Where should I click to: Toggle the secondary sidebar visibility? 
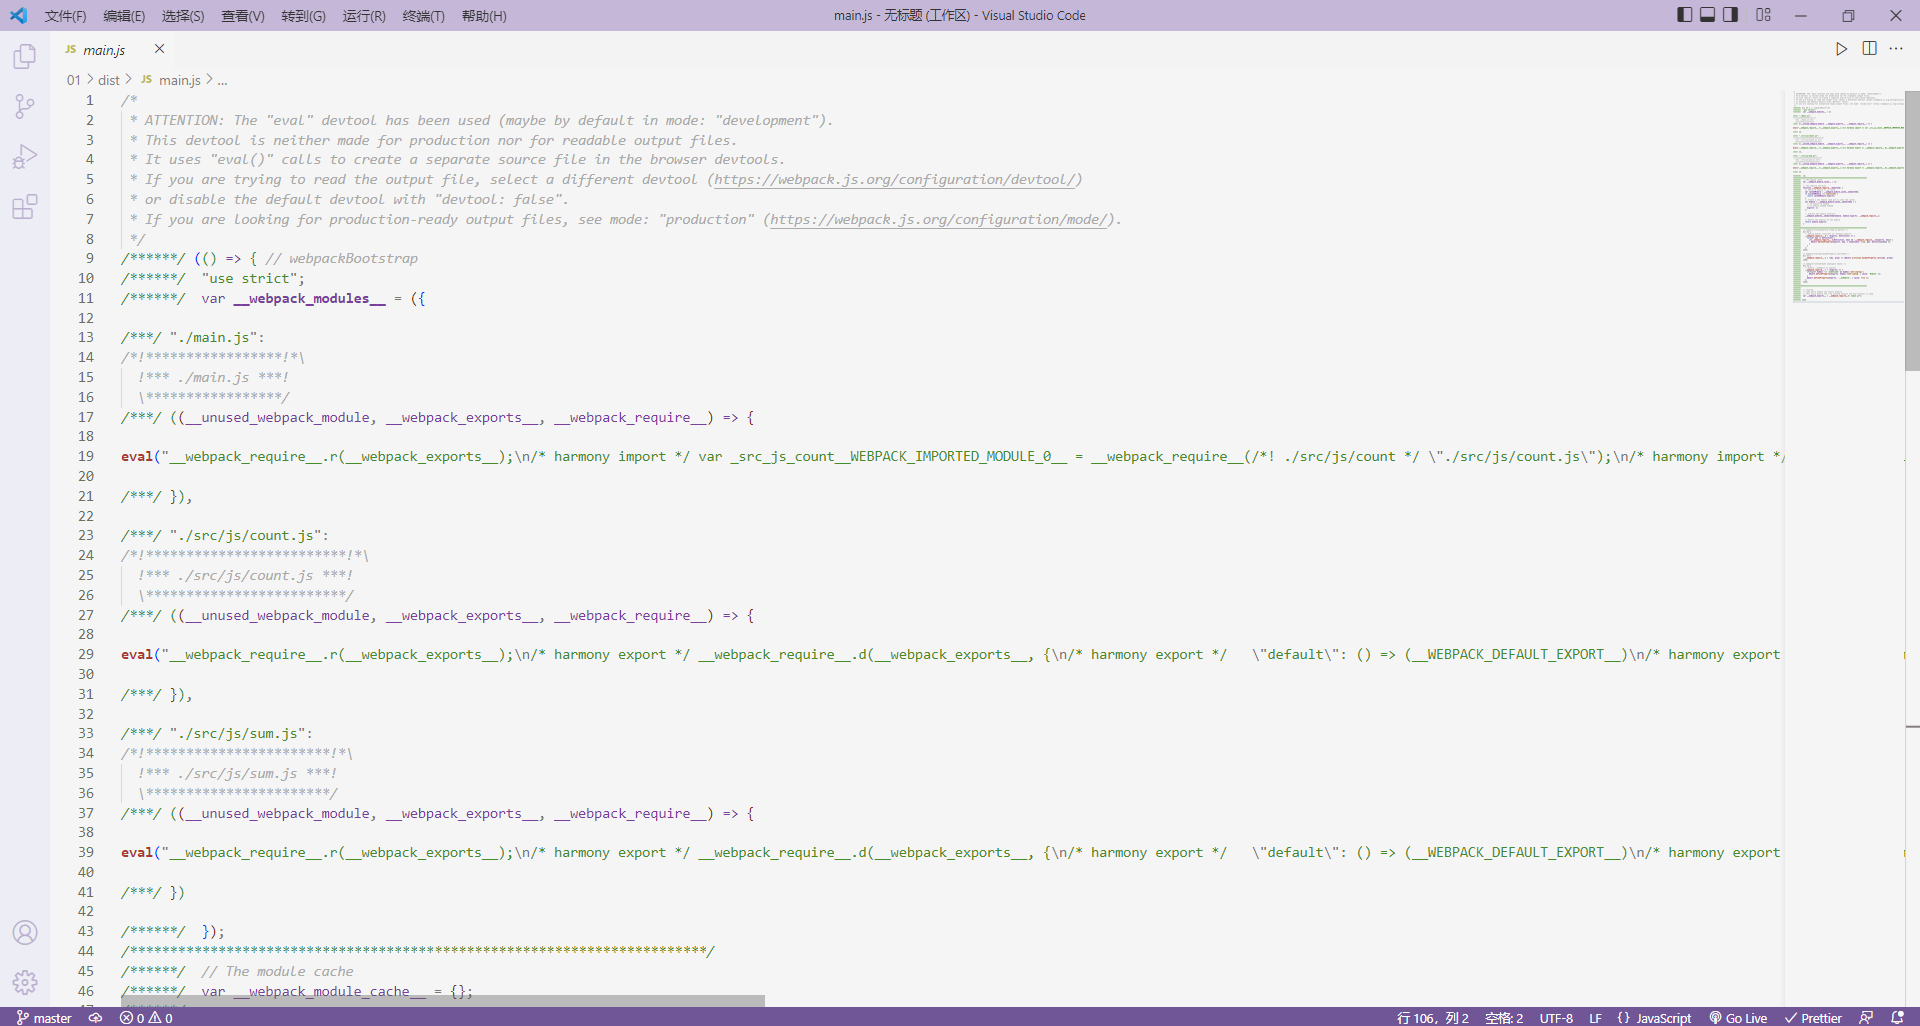pyautogui.click(x=1731, y=15)
